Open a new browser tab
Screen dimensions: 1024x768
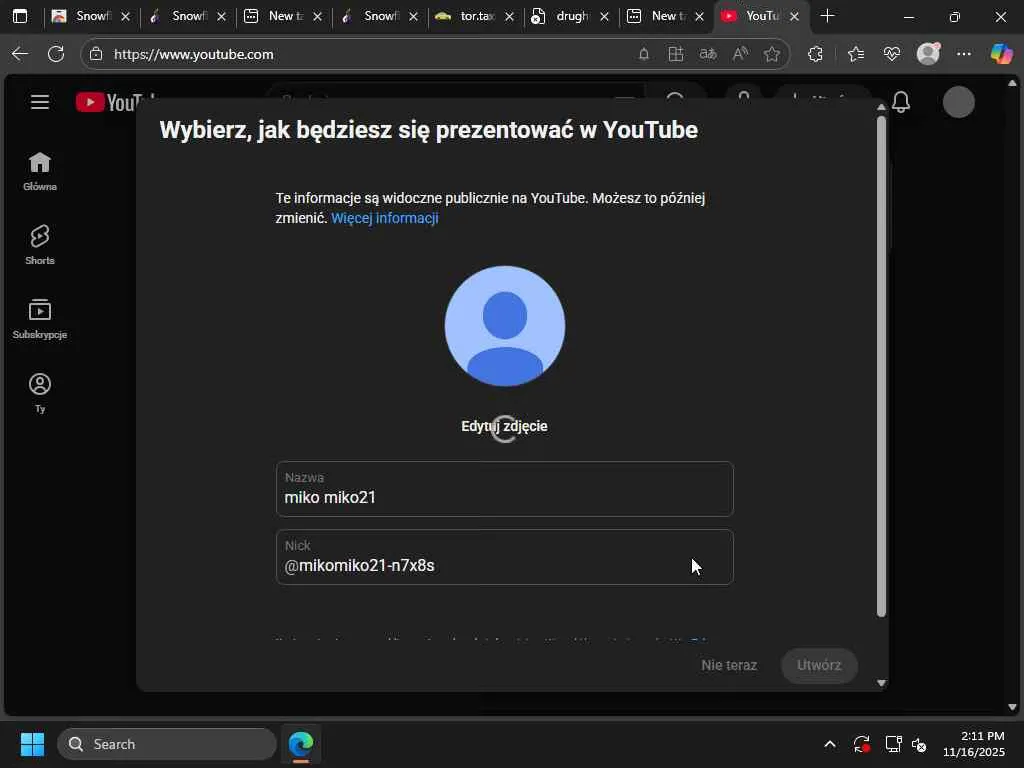pyautogui.click(x=827, y=16)
